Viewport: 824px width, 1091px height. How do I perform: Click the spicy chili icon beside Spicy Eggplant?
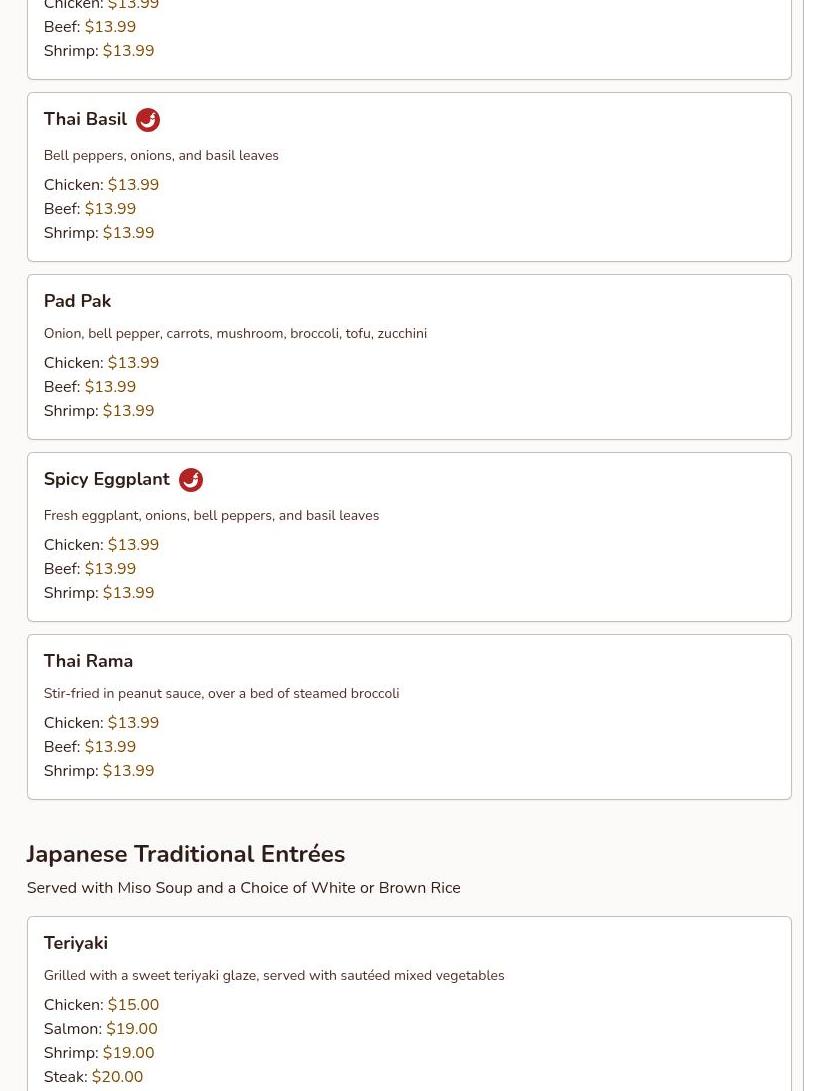point(191,479)
